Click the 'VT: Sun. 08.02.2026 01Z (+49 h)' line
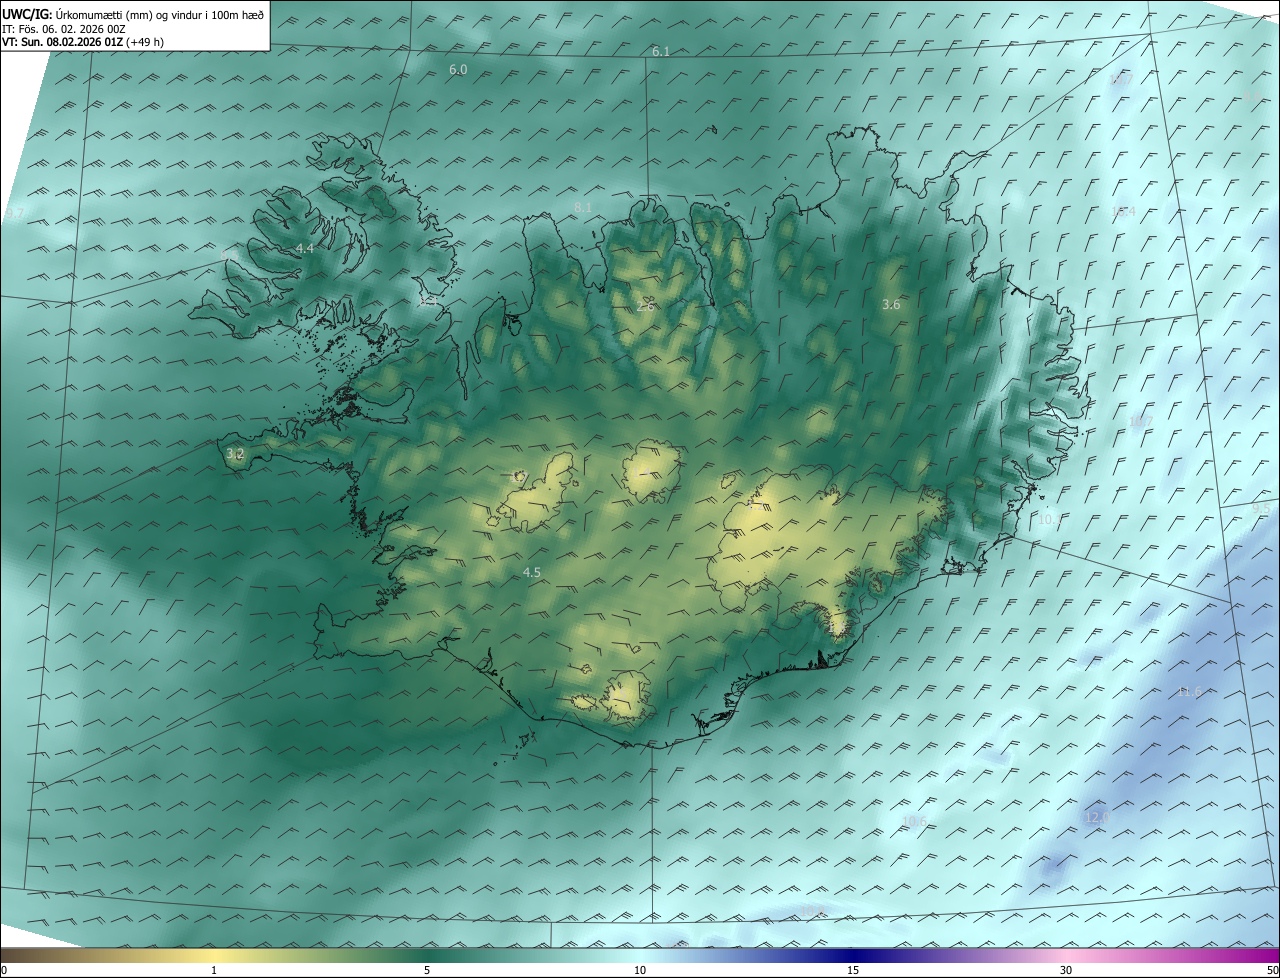Image resolution: width=1280 pixels, height=978 pixels. 83,42
